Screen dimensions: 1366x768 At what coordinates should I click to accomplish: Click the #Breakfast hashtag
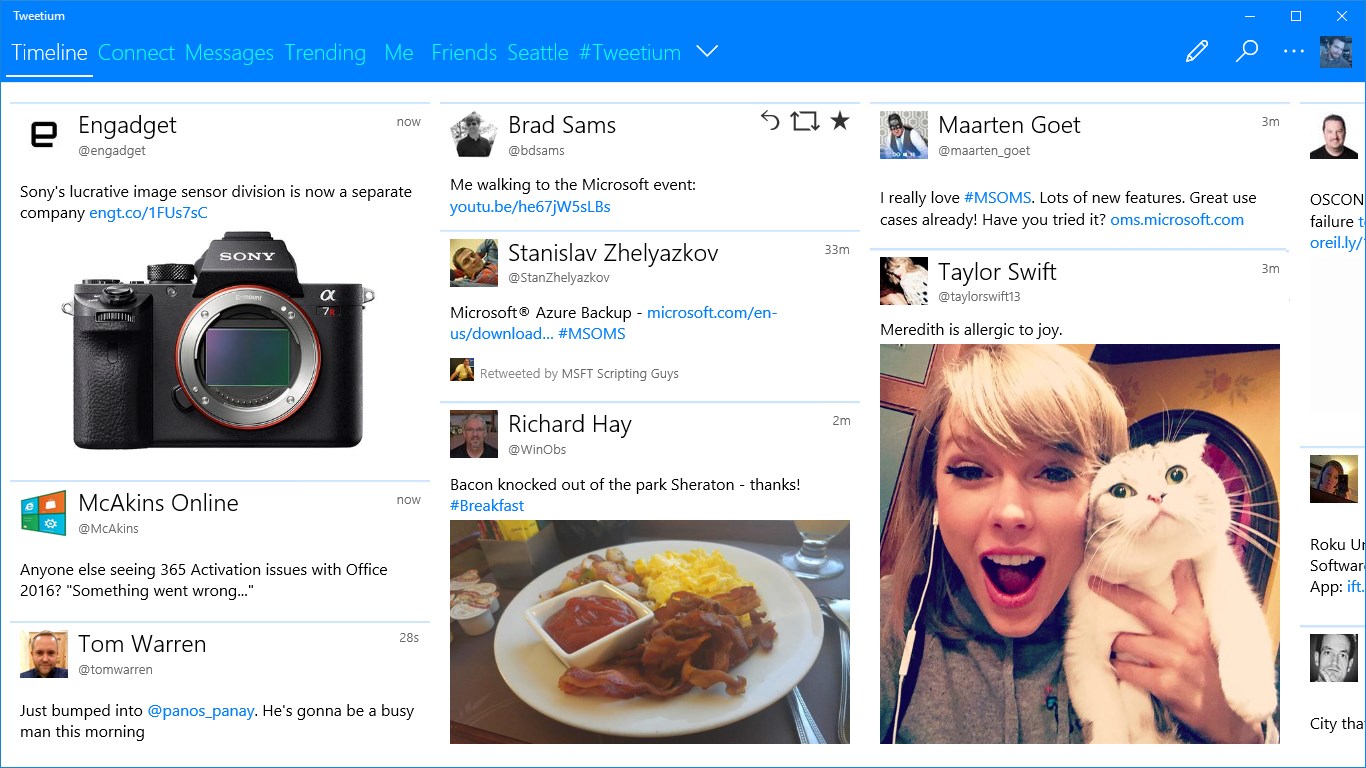[487, 506]
